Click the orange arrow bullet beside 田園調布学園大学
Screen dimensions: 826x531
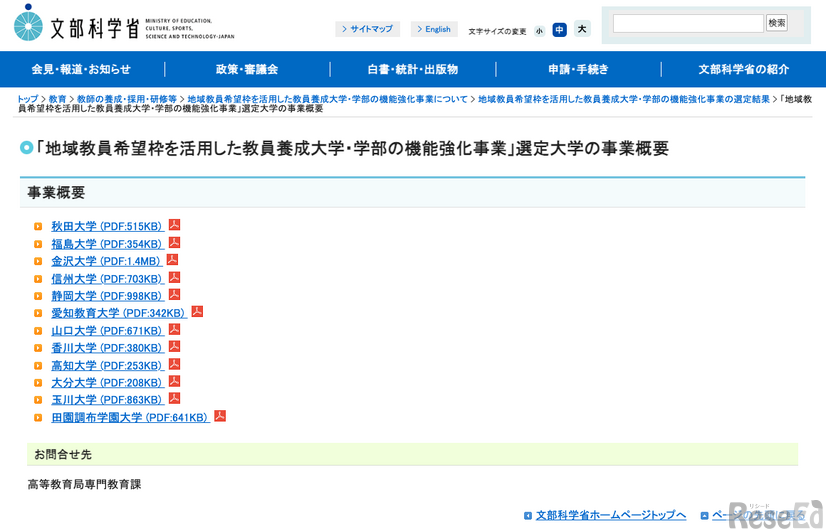pyautogui.click(x=38, y=418)
